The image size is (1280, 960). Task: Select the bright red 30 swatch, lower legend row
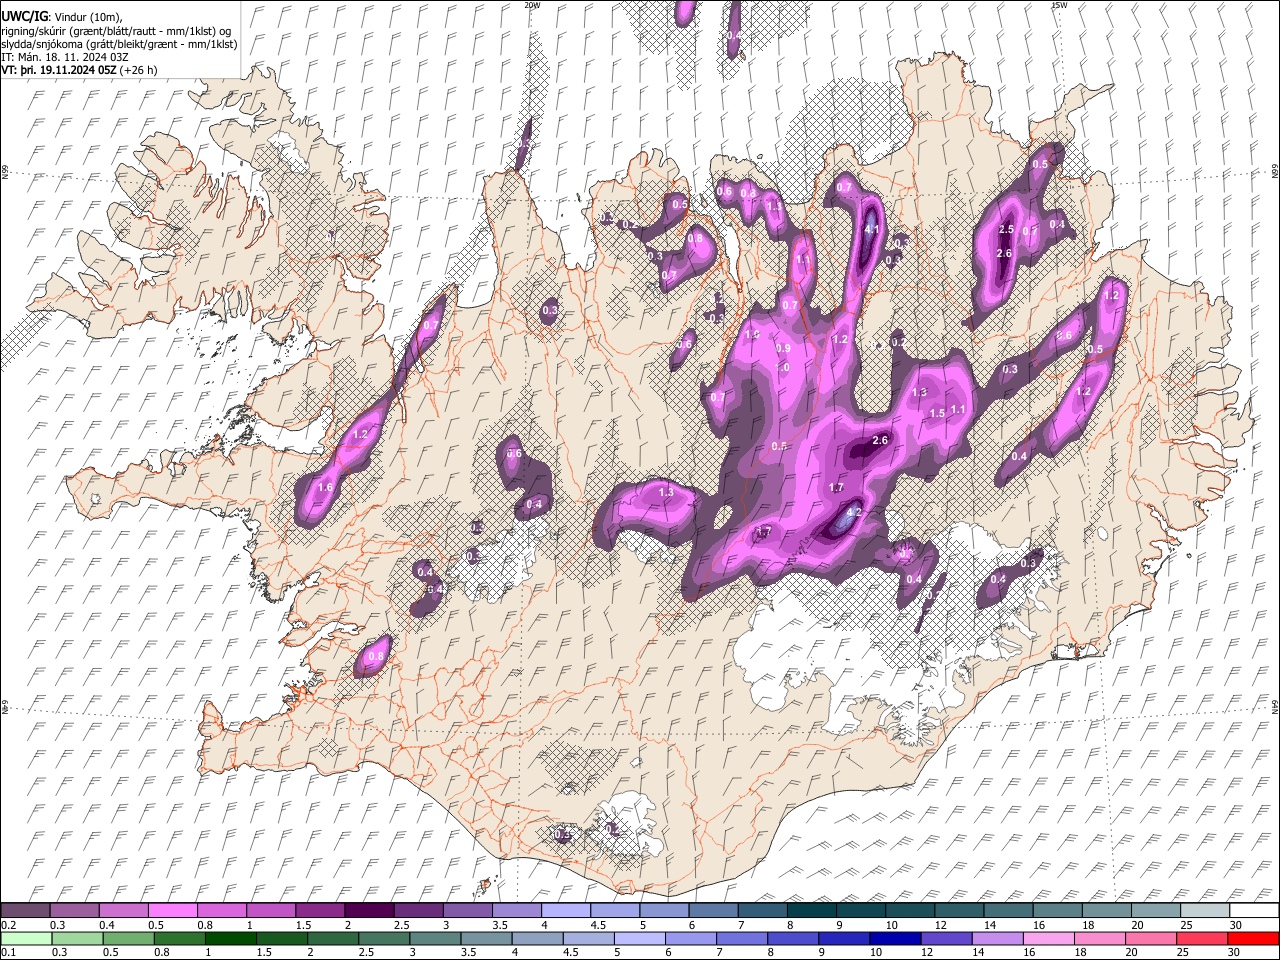[x=1254, y=938]
